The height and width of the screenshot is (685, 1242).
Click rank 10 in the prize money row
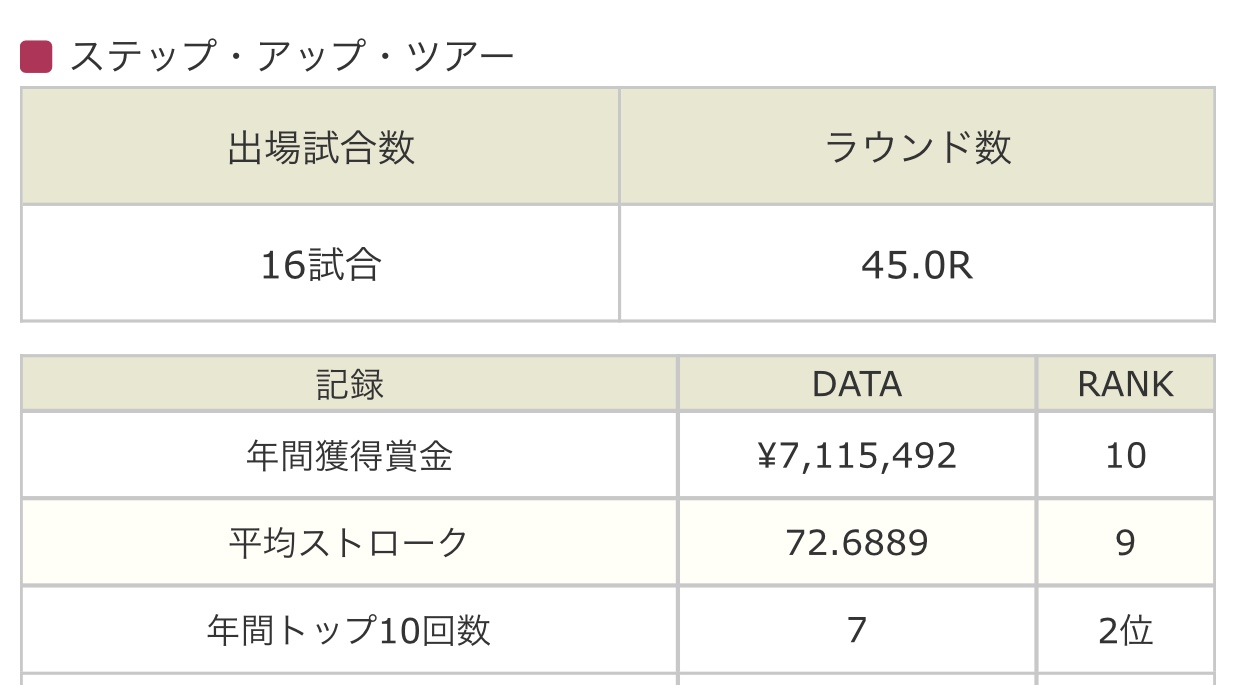pyautogui.click(x=1126, y=456)
